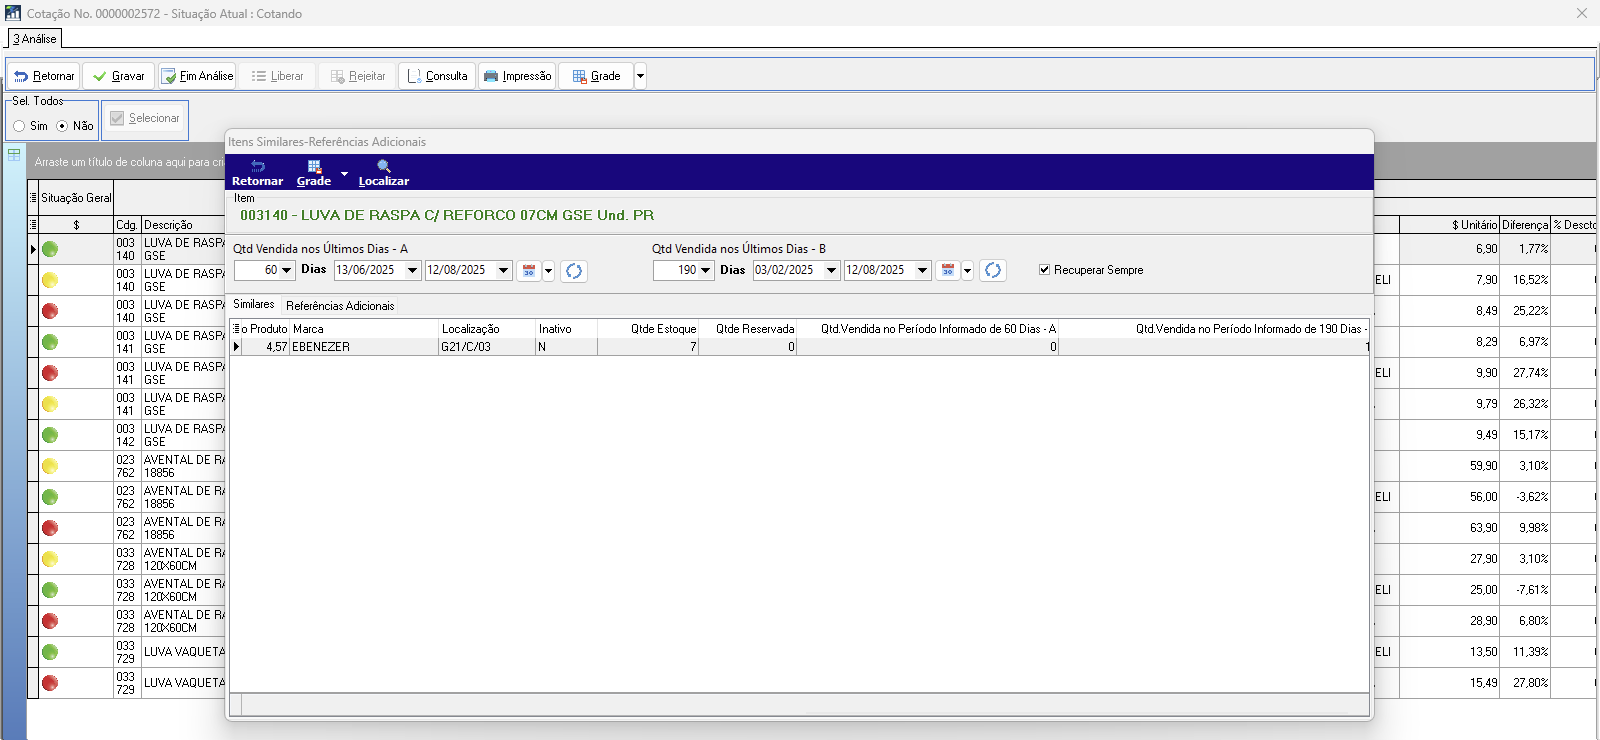The image size is (1600, 740).
Task: Open the calendar icon for period B
Action: 948,270
